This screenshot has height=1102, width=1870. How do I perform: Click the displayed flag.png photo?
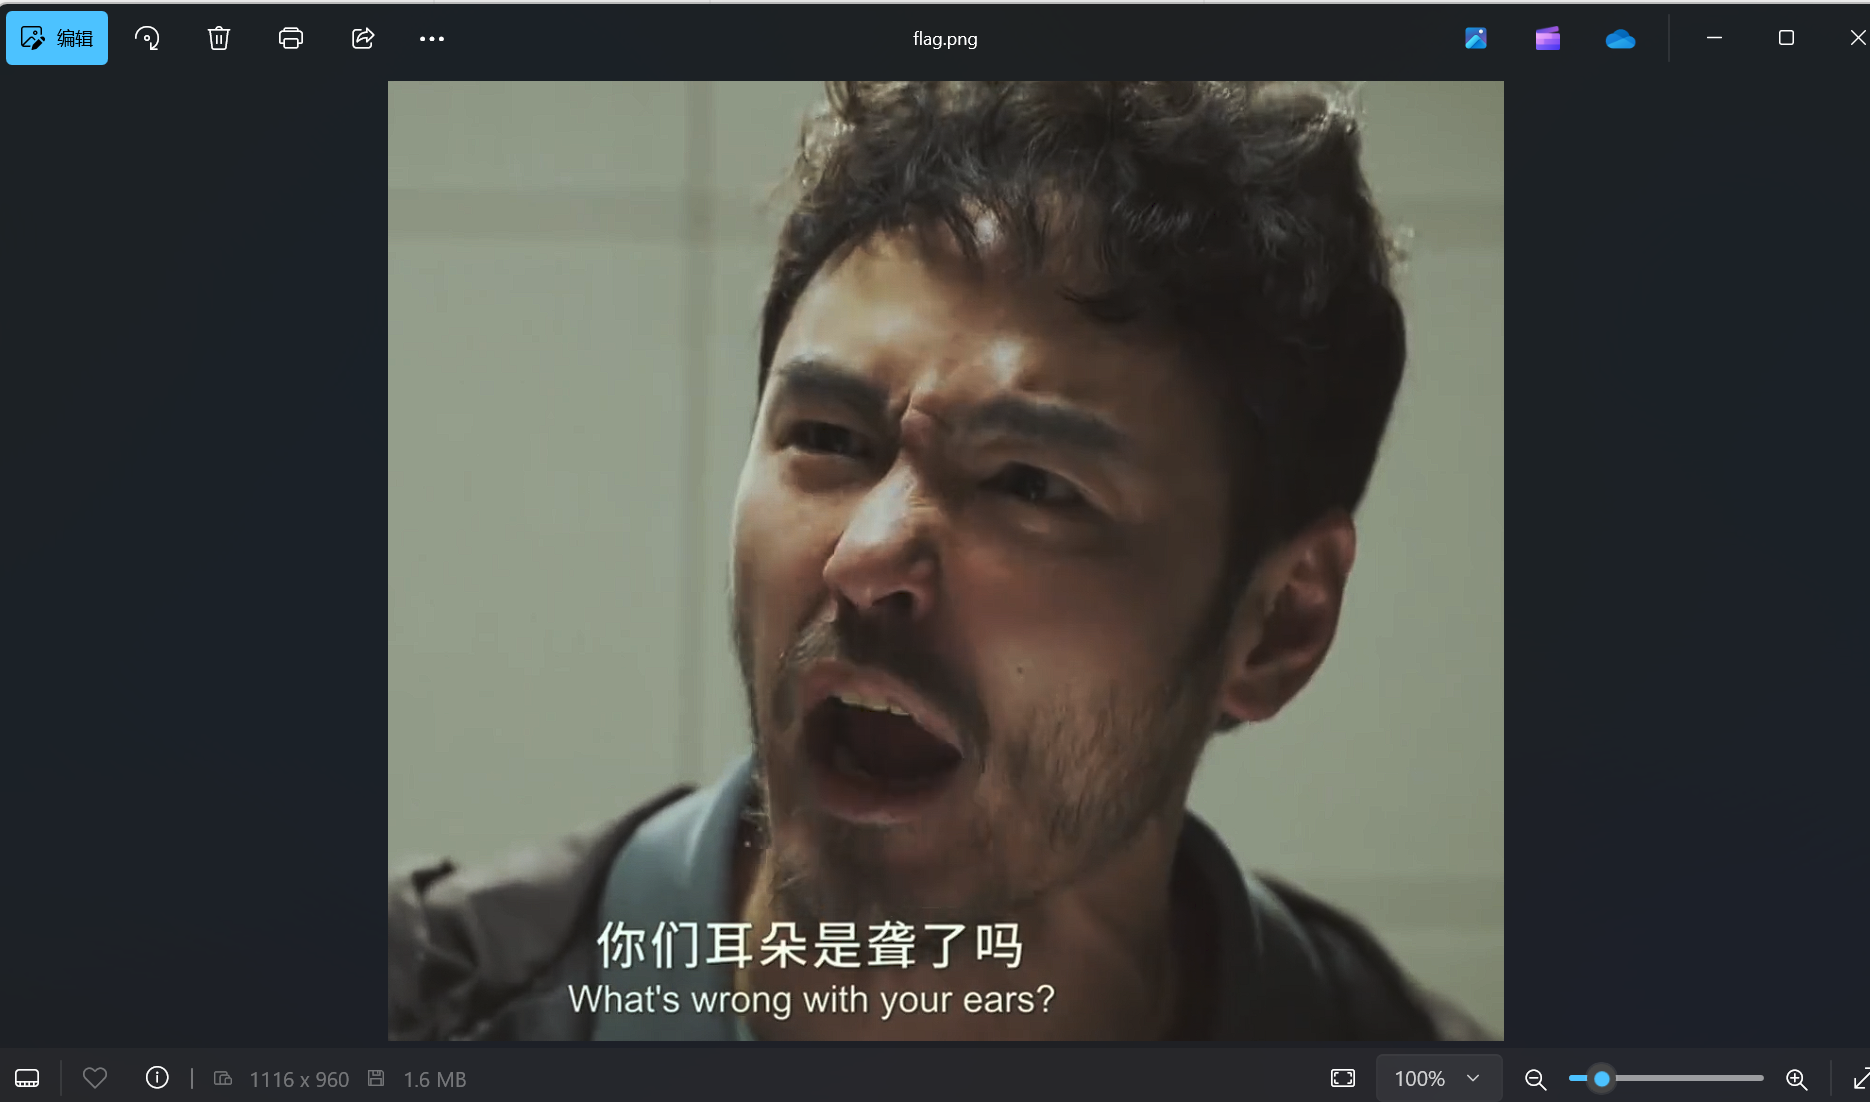pyautogui.click(x=946, y=561)
